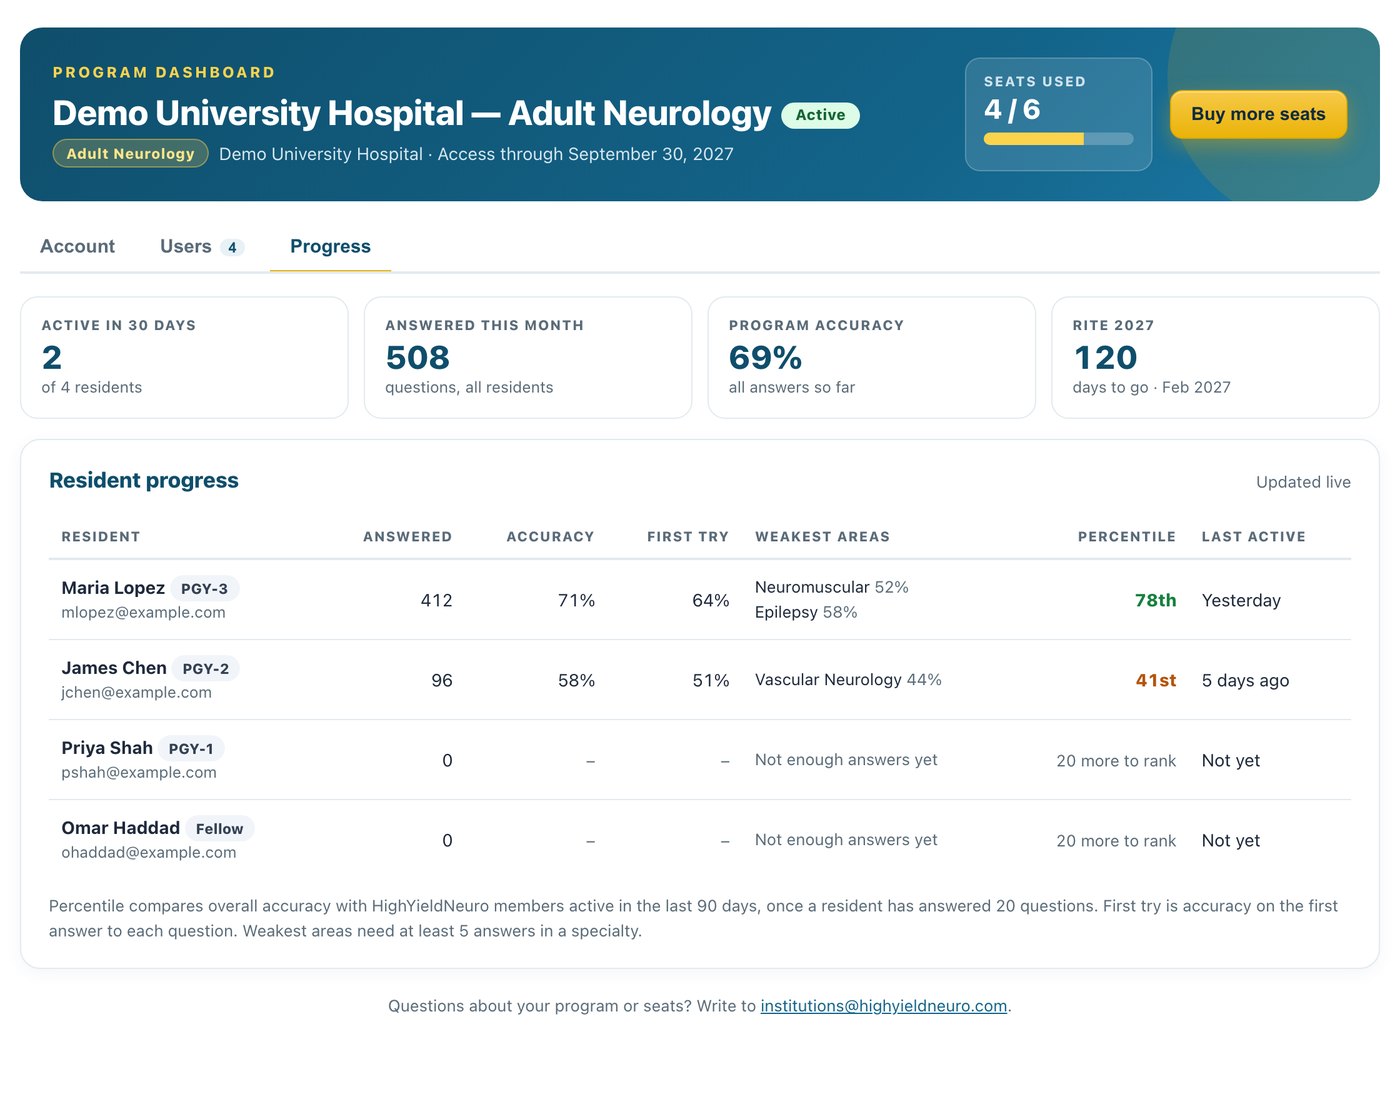Click the answered value 412
Screen dimensions: 1400x1109
coord(436,600)
